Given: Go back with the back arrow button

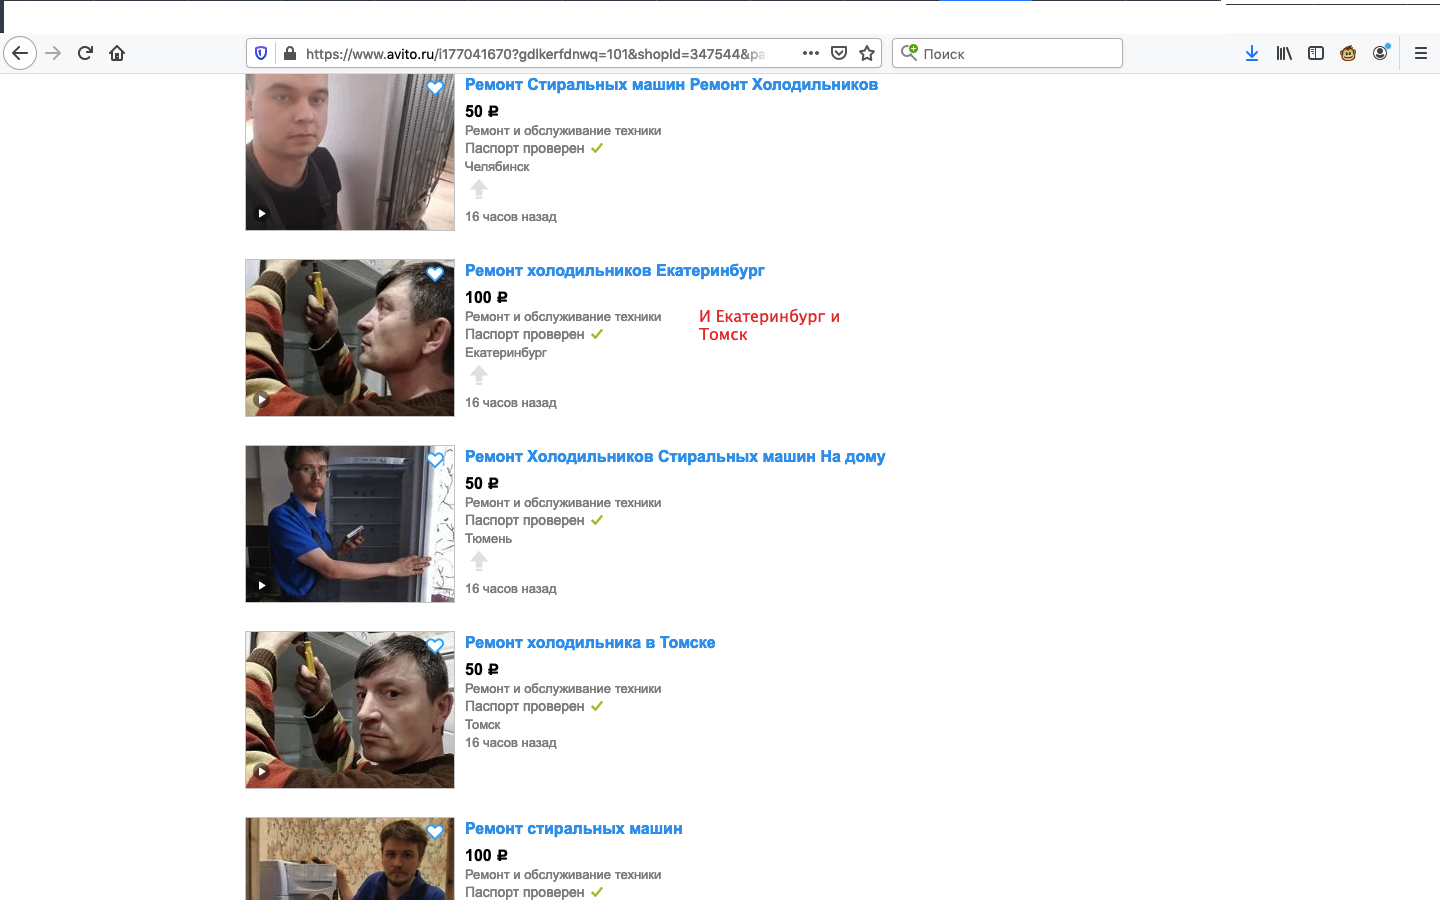Looking at the screenshot, I should pyautogui.click(x=20, y=53).
